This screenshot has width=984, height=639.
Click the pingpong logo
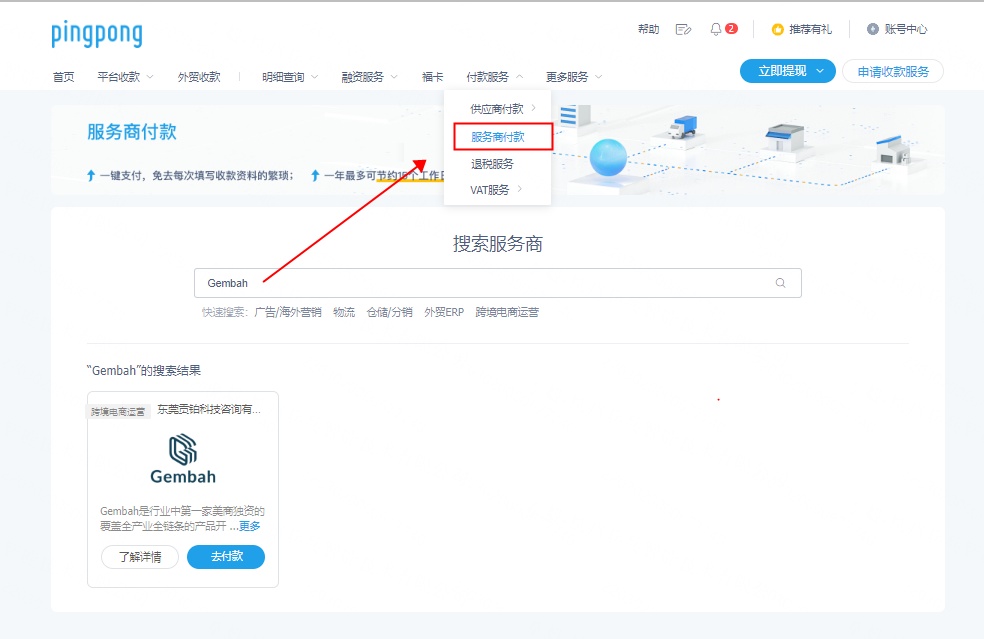pos(97,34)
